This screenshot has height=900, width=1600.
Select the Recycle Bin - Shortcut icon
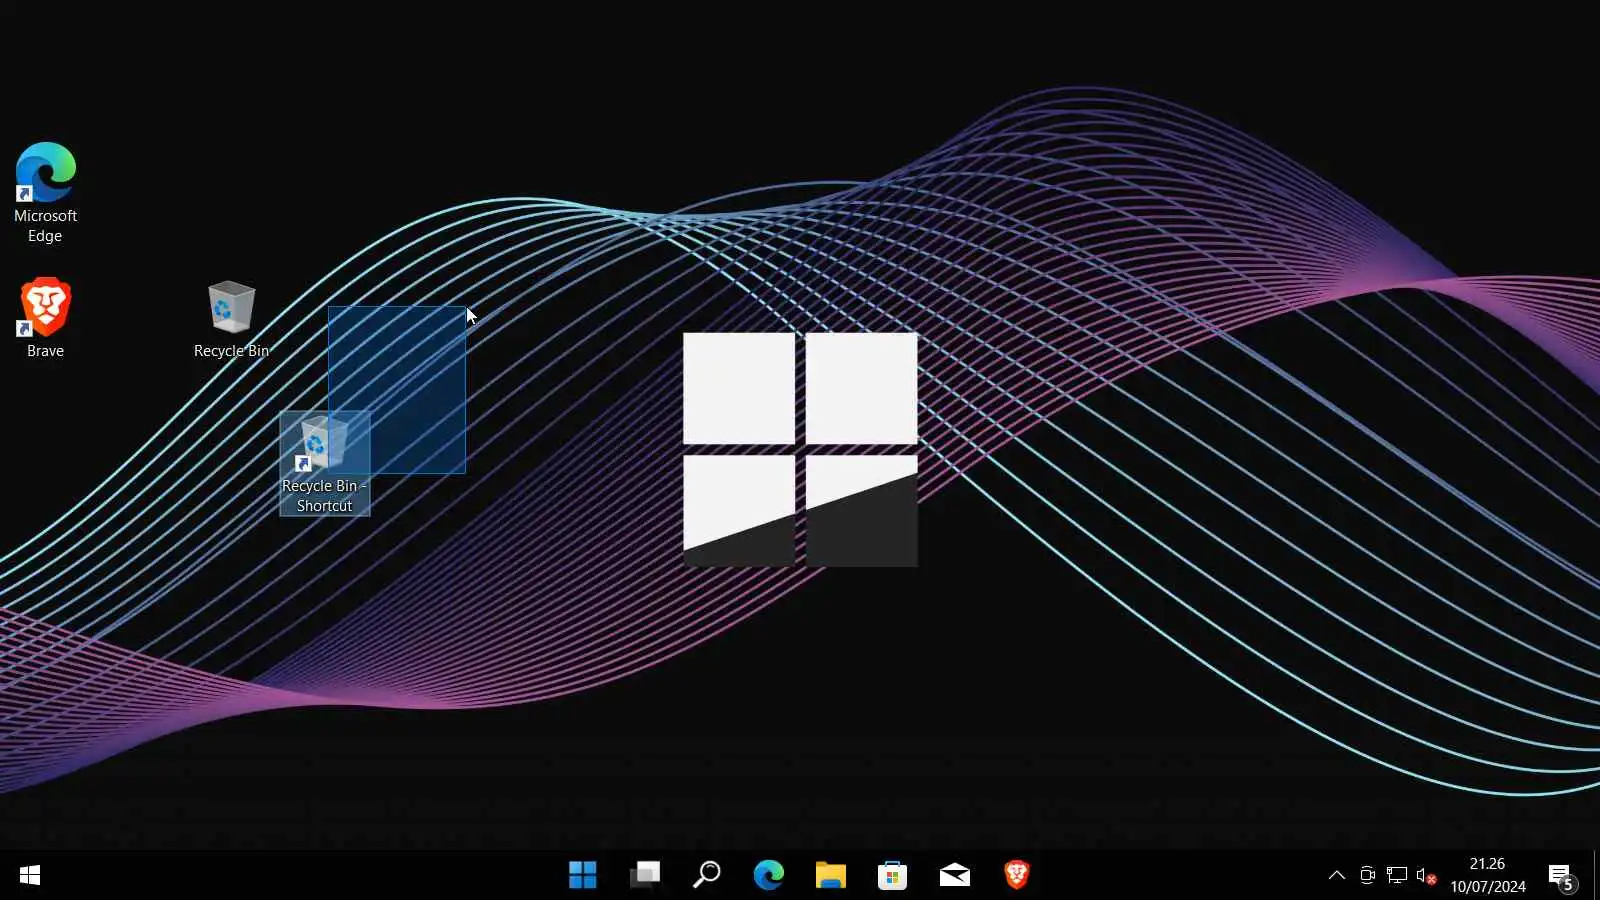coord(324,463)
